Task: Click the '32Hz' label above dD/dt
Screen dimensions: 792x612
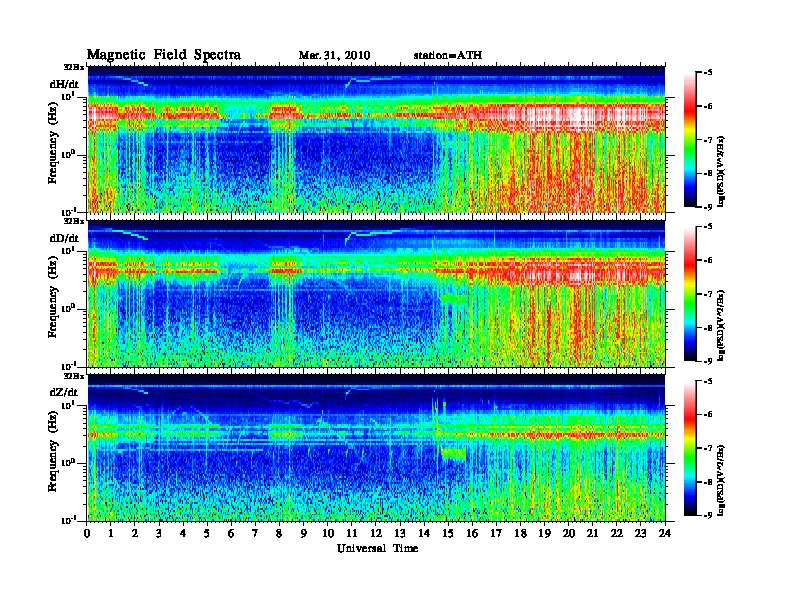Action: 73,221
